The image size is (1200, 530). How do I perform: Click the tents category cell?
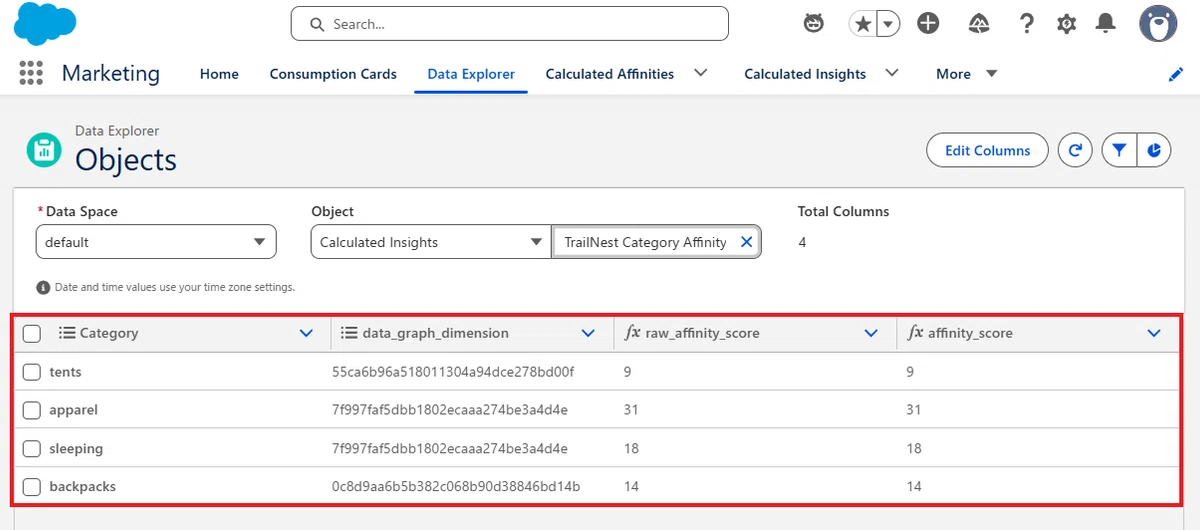(x=65, y=372)
